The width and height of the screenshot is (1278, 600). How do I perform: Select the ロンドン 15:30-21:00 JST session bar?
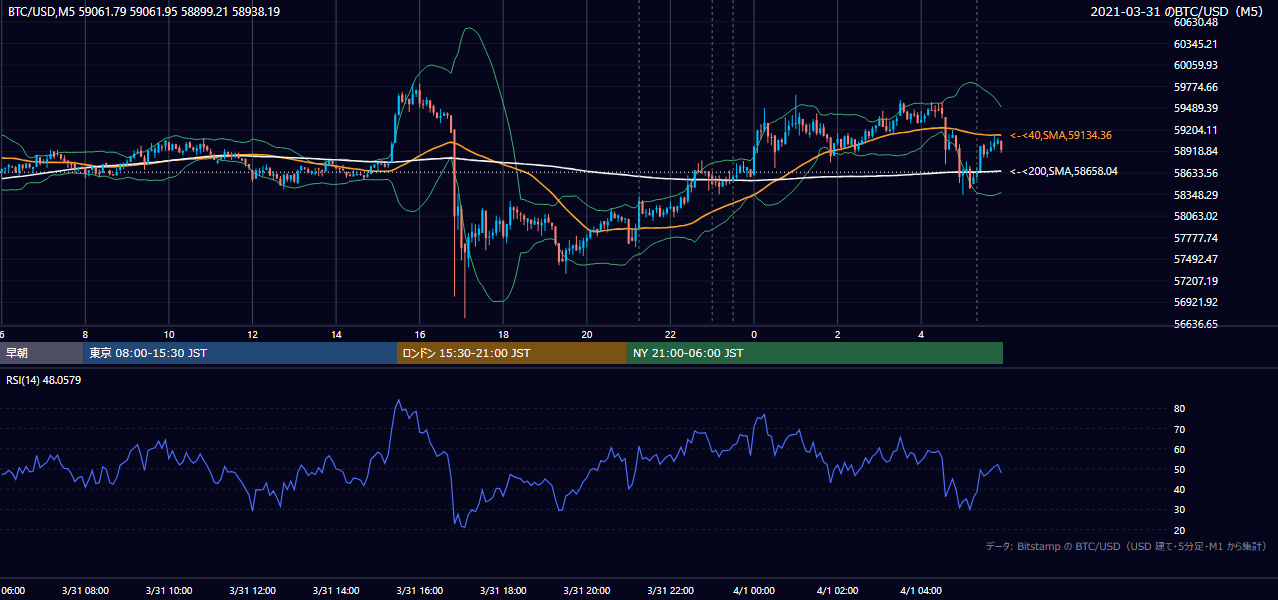tap(512, 353)
